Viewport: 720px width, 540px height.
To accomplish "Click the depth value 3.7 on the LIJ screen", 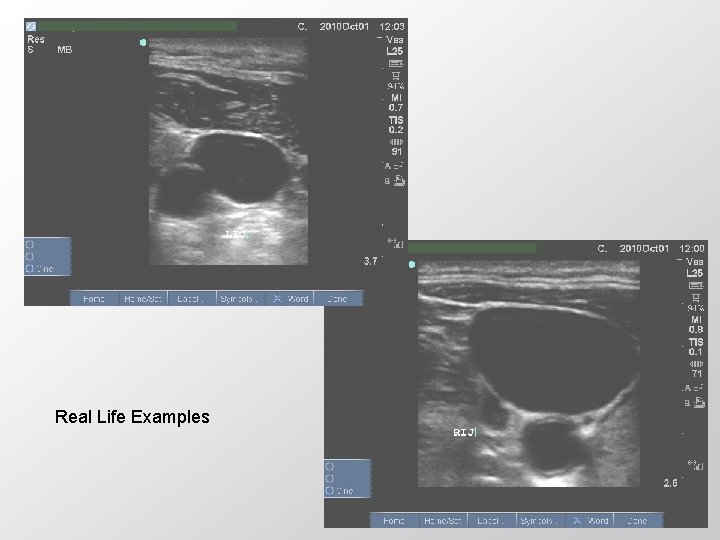I will [x=371, y=261].
